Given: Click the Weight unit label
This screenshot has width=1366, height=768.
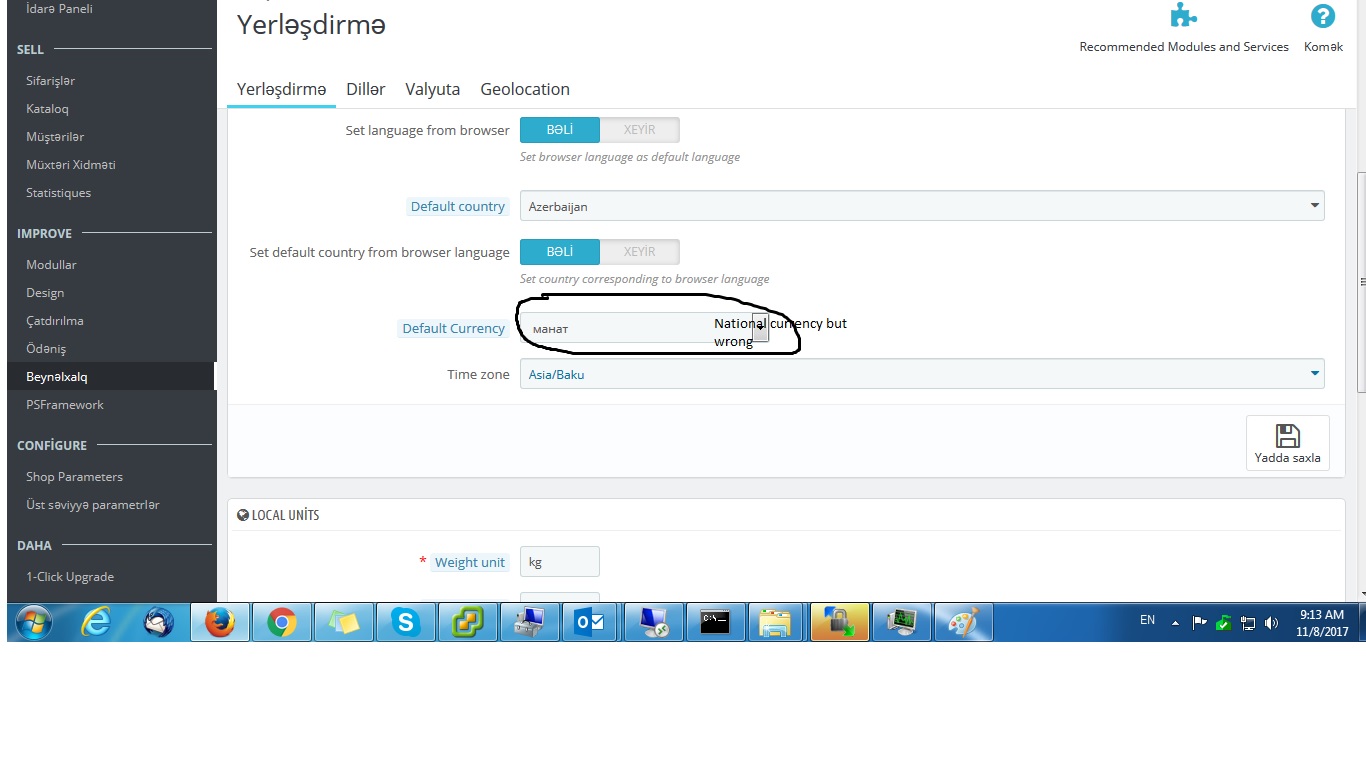Looking at the screenshot, I should click(x=470, y=562).
